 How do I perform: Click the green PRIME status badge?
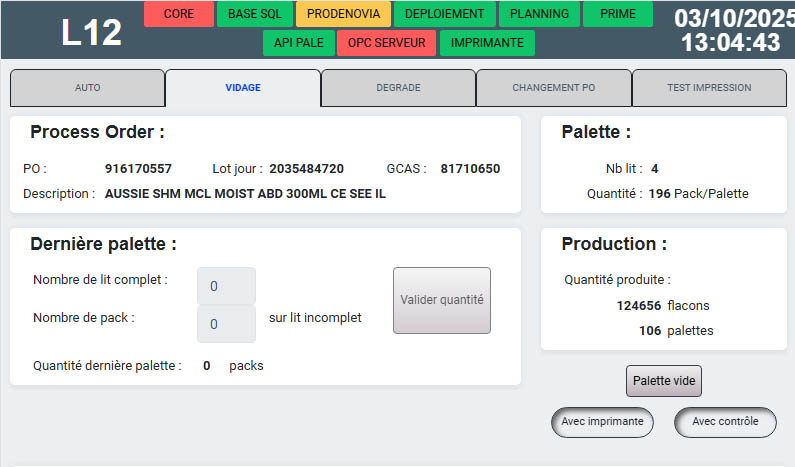coord(617,14)
